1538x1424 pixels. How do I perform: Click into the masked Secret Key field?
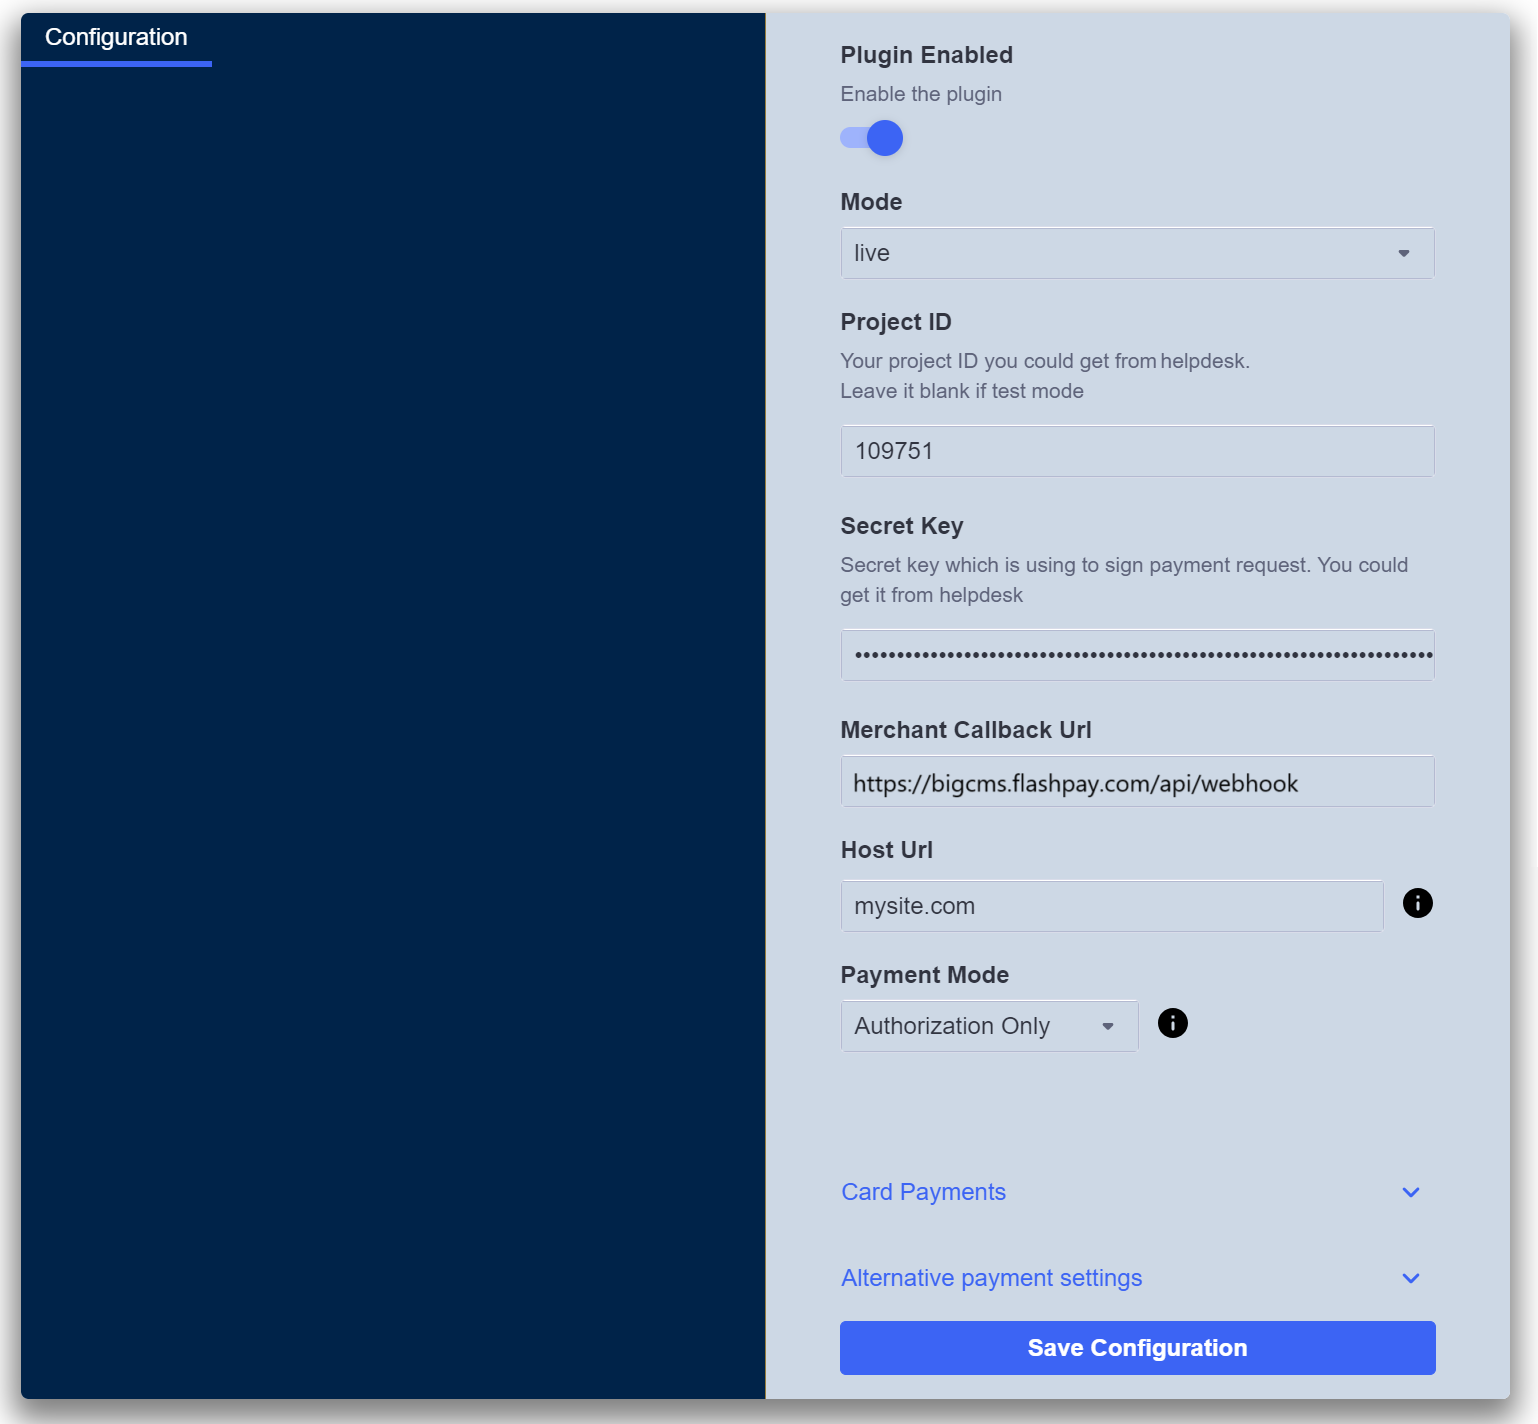click(1137, 655)
